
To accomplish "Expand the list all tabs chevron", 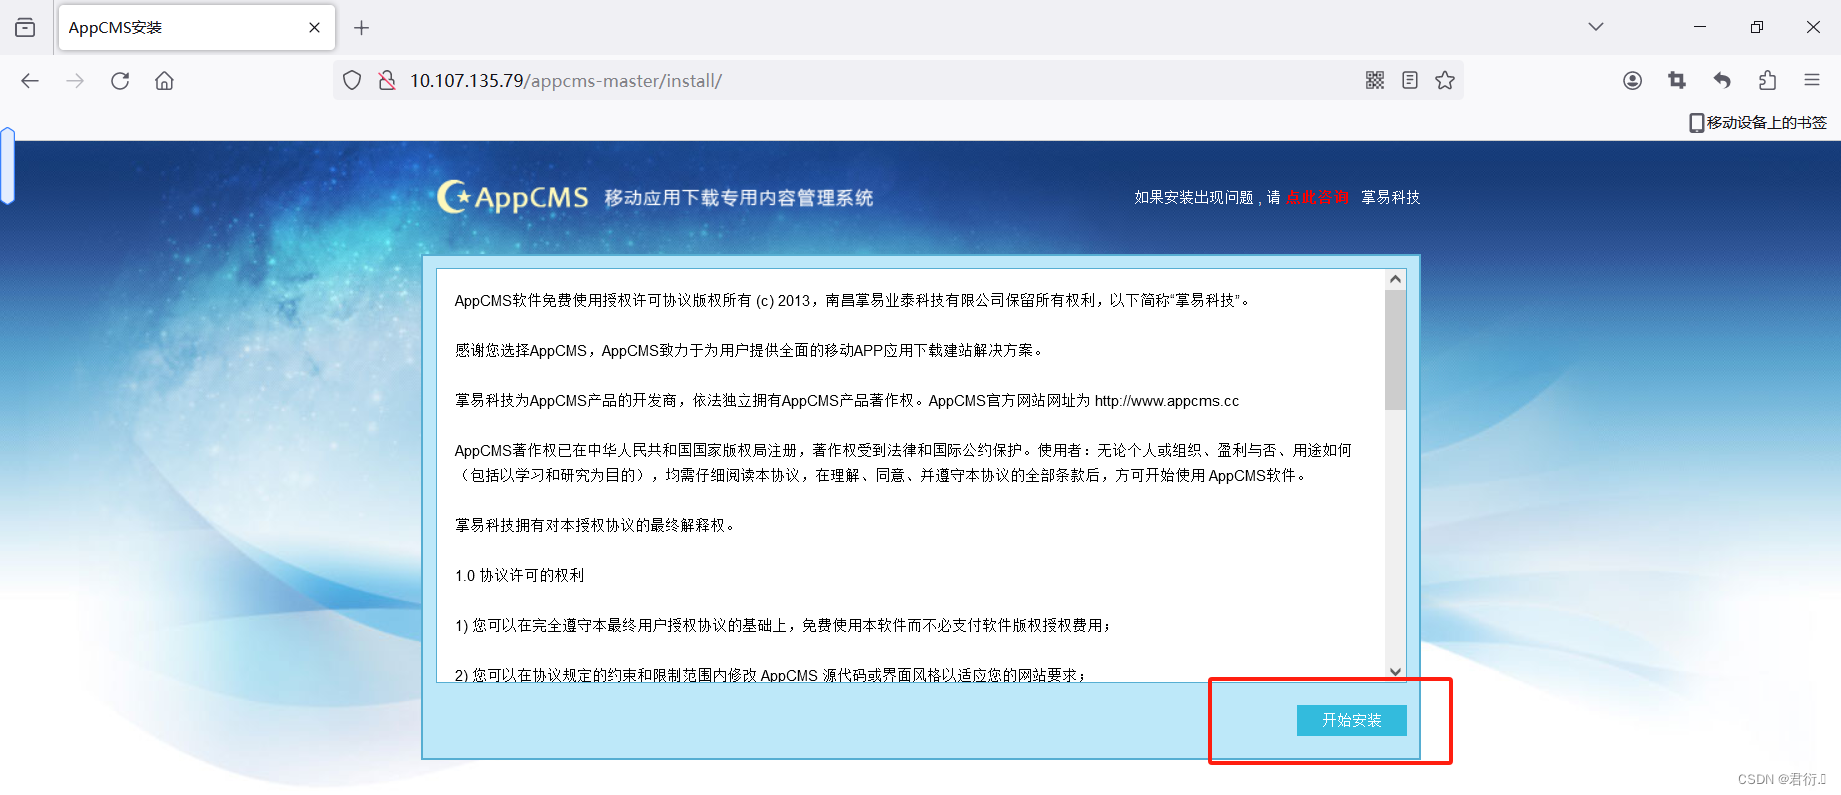I will pos(1596,27).
